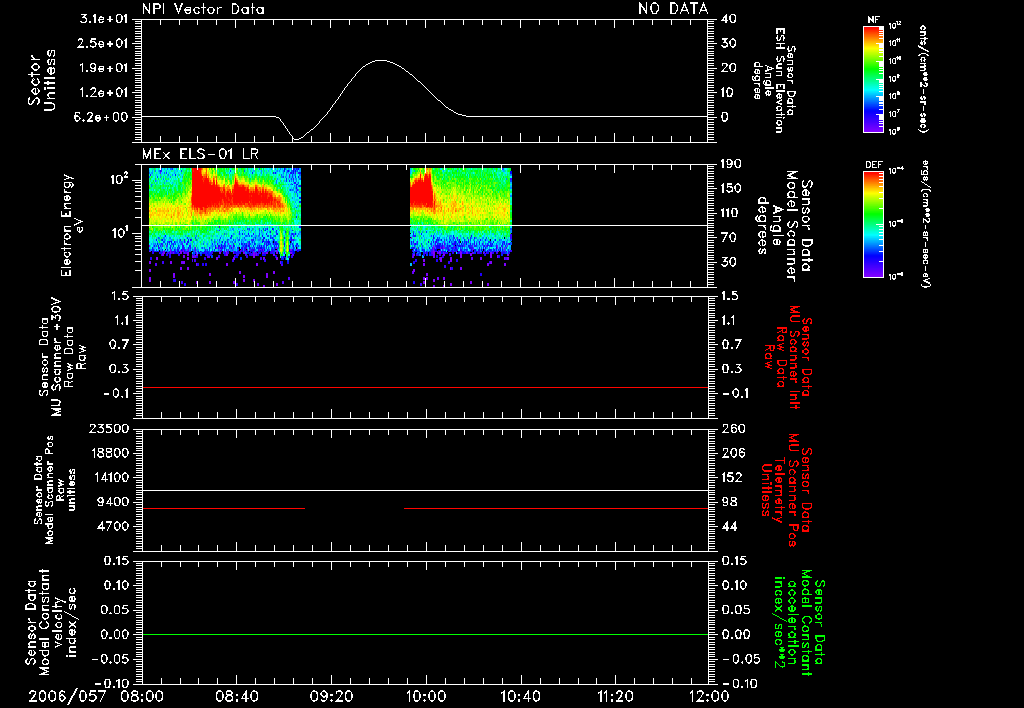This screenshot has width=1024, height=708.
Task: Click the peak of the Sun Elevation curve
Action: [380, 61]
